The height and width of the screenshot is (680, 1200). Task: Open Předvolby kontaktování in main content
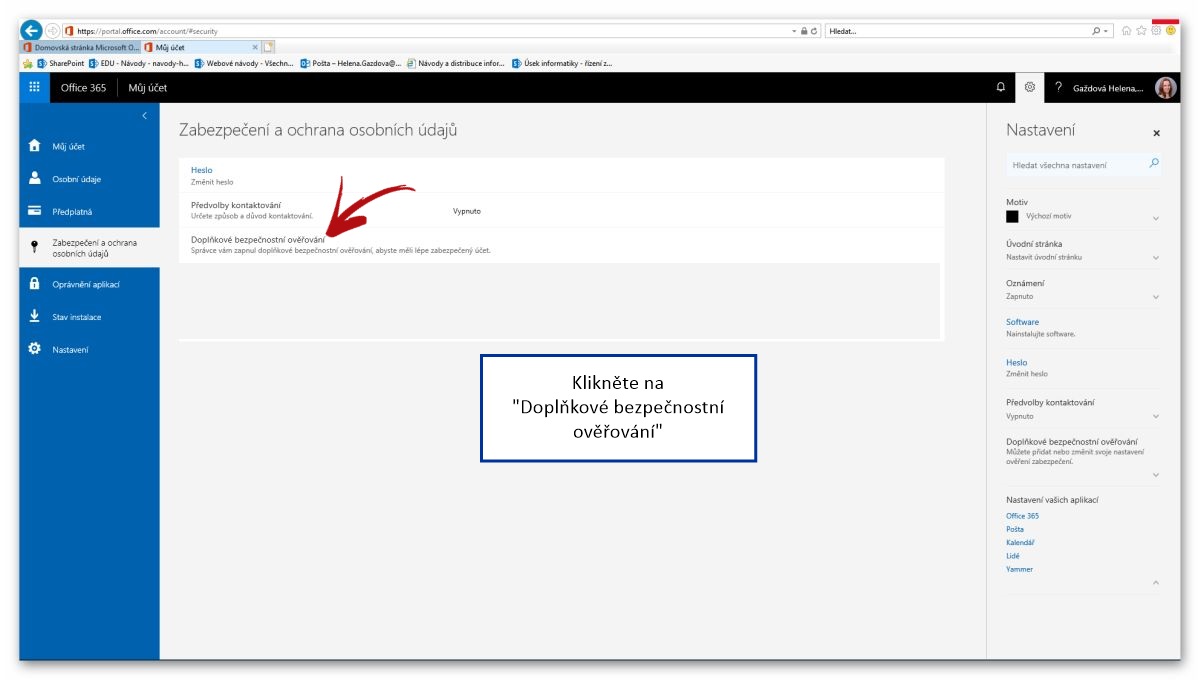click(x=236, y=205)
